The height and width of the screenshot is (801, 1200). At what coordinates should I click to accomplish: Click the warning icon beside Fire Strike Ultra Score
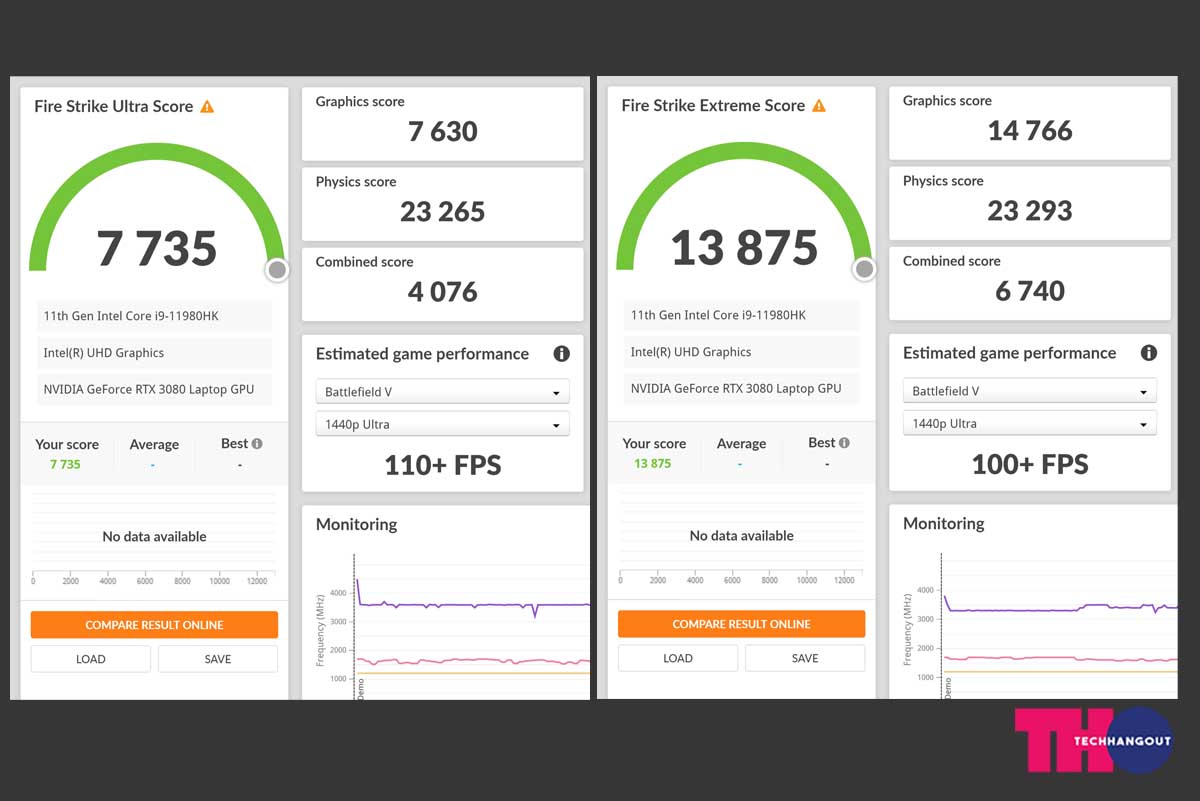207,106
